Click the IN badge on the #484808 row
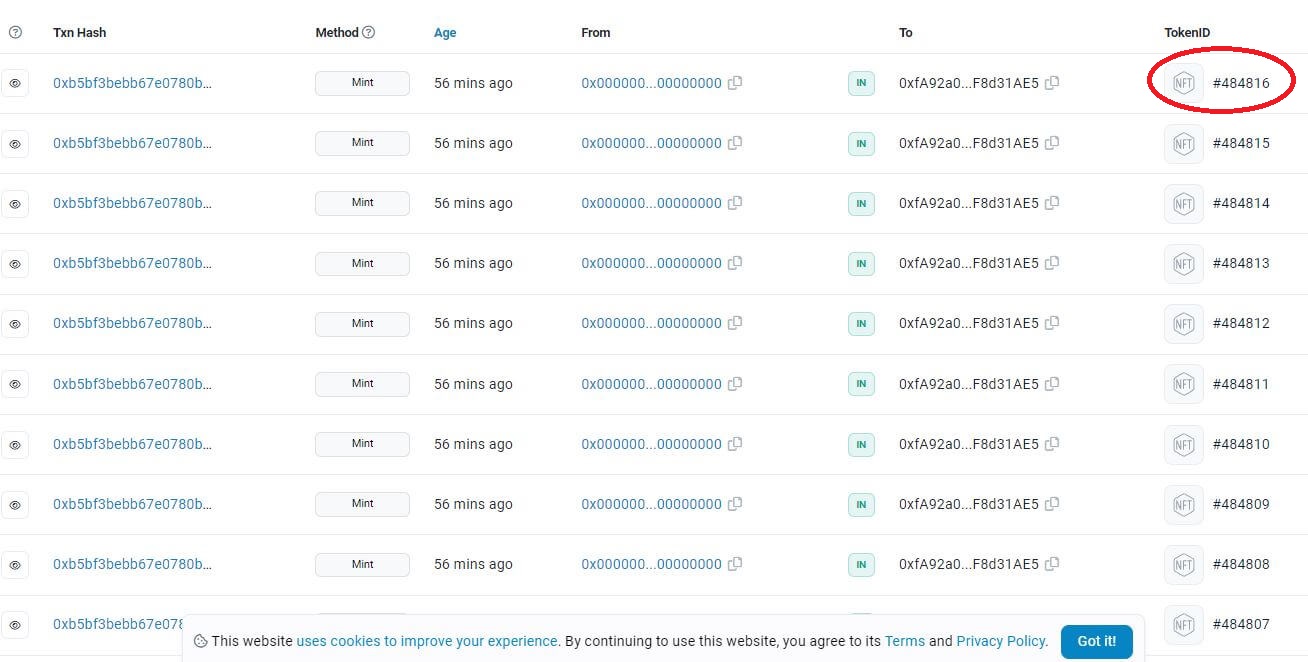 point(861,564)
